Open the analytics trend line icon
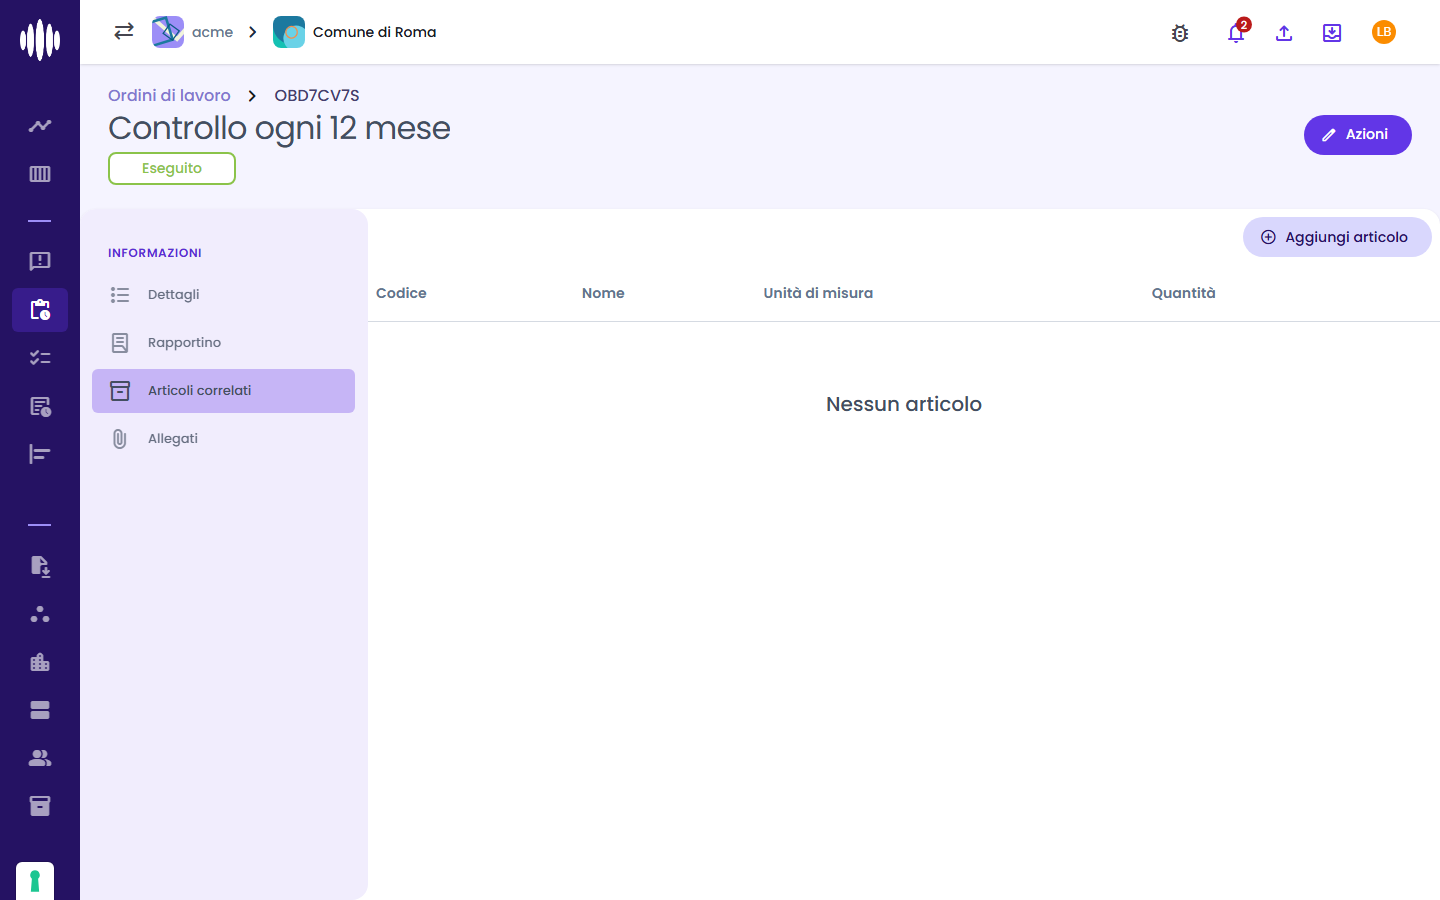Image resolution: width=1440 pixels, height=900 pixels. (x=40, y=126)
